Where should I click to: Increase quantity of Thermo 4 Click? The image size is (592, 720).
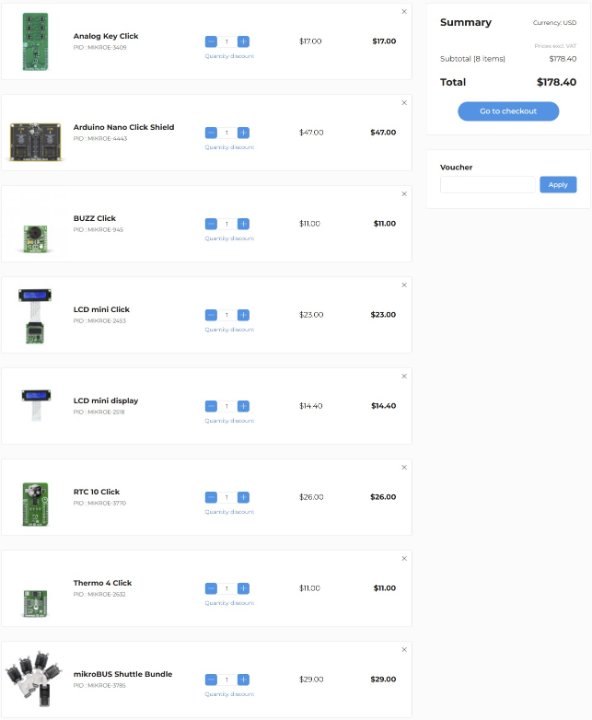pyautogui.click(x=243, y=589)
